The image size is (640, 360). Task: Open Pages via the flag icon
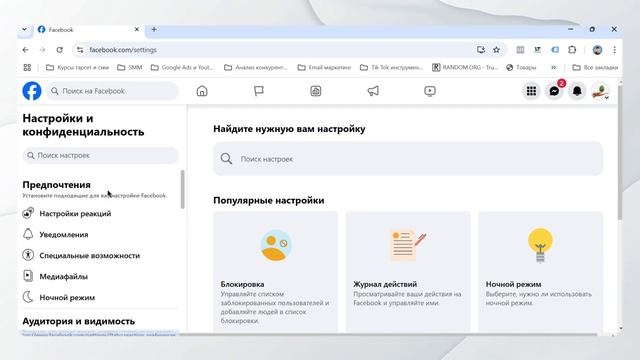tap(259, 91)
